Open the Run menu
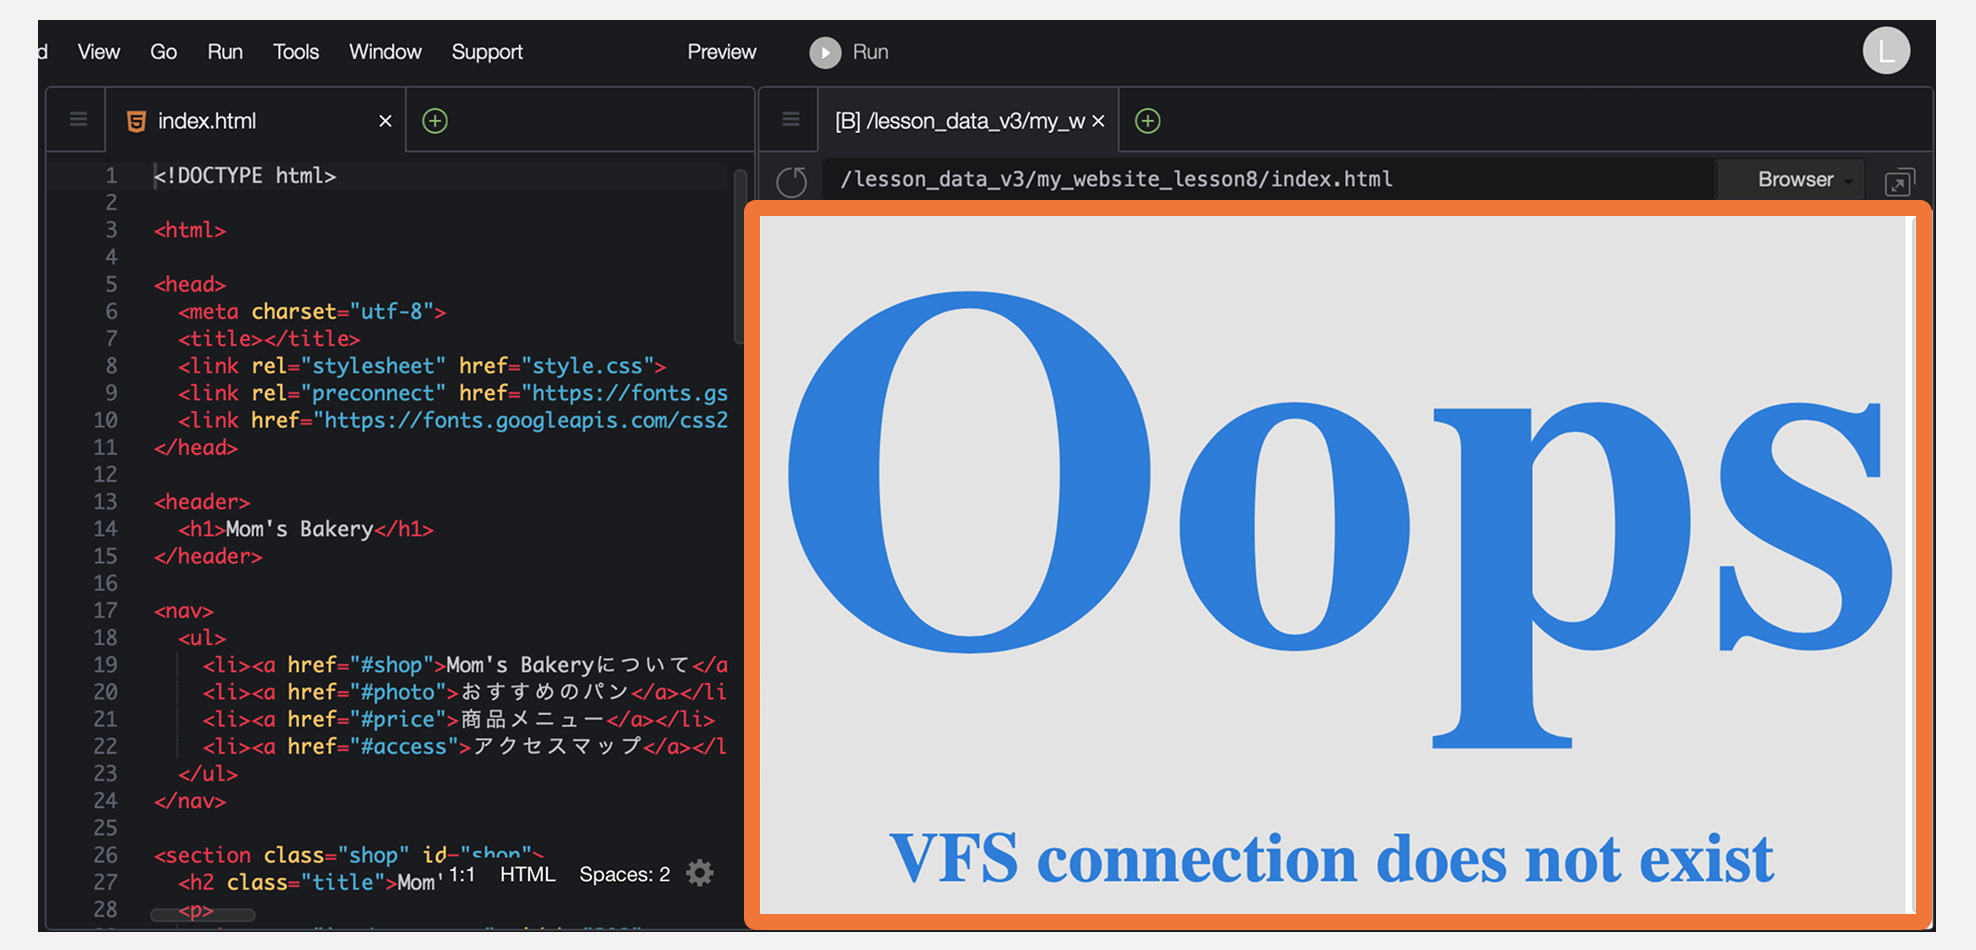 coord(225,52)
